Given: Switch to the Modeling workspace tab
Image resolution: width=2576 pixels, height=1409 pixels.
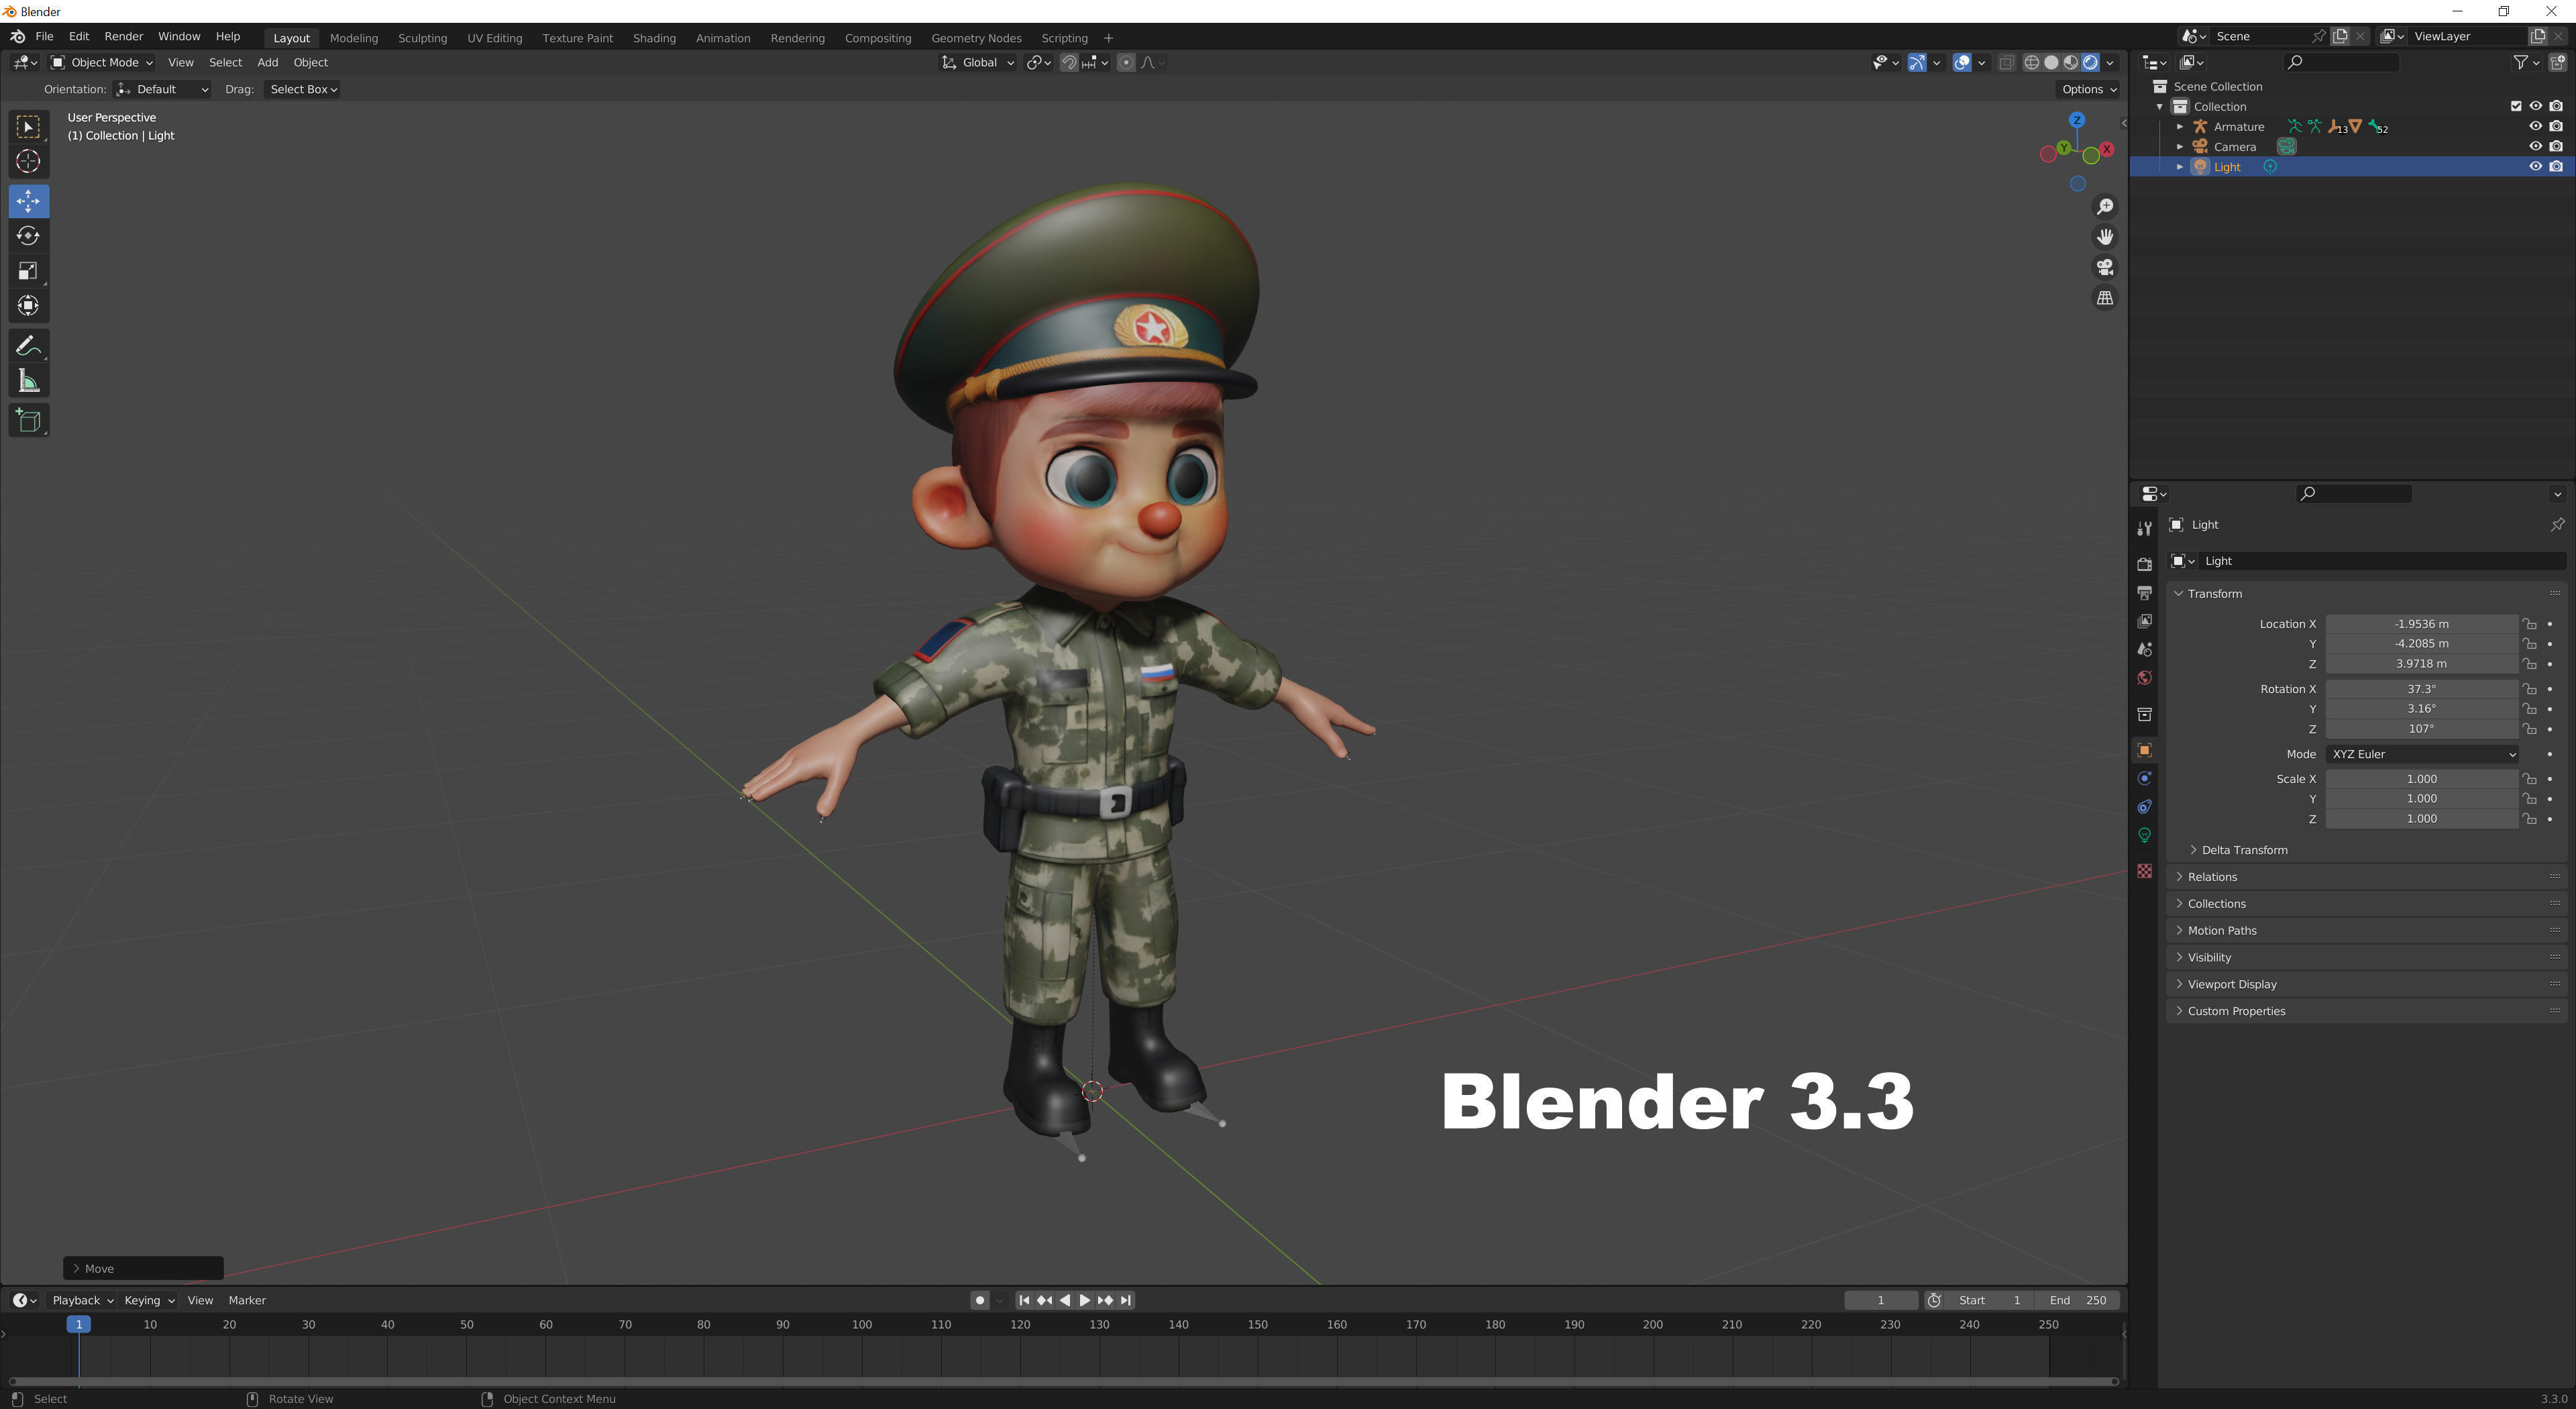Looking at the screenshot, I should [x=354, y=38].
